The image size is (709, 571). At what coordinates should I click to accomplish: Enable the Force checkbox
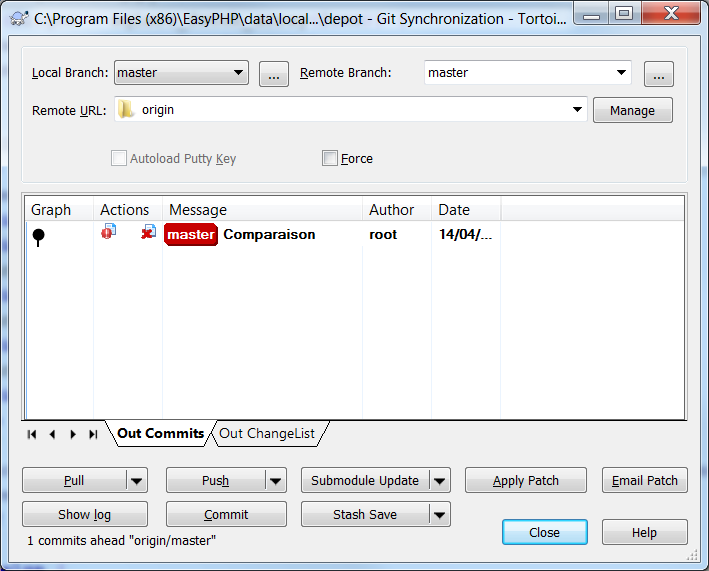tap(330, 158)
